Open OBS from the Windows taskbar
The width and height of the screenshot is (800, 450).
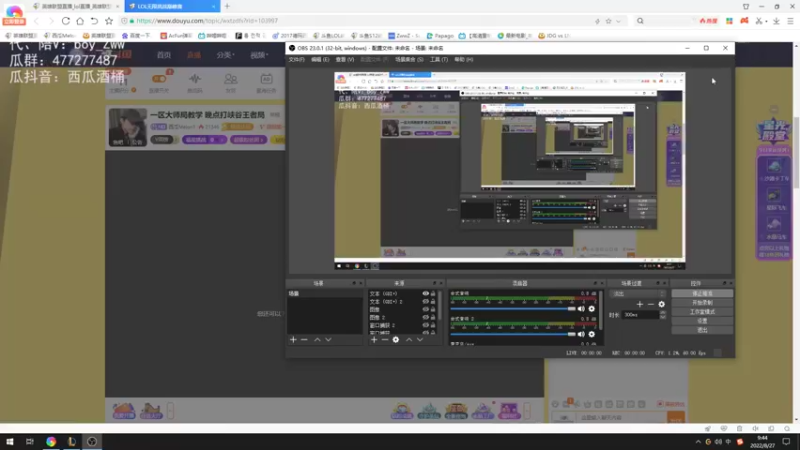[x=92, y=441]
